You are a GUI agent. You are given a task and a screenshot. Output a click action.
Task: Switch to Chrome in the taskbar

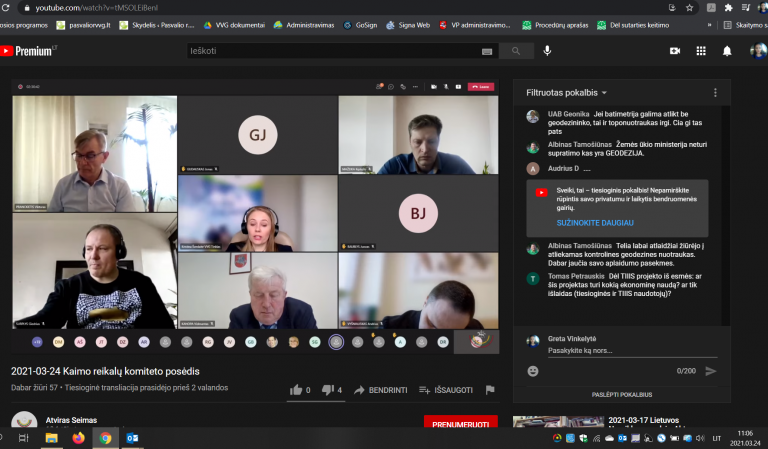[105, 438]
